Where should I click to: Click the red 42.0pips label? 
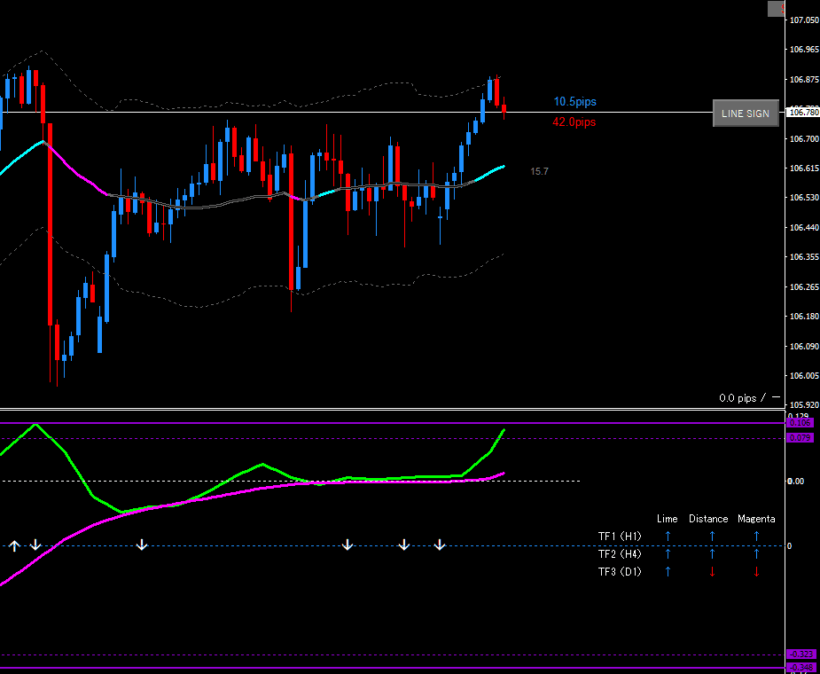coord(574,122)
